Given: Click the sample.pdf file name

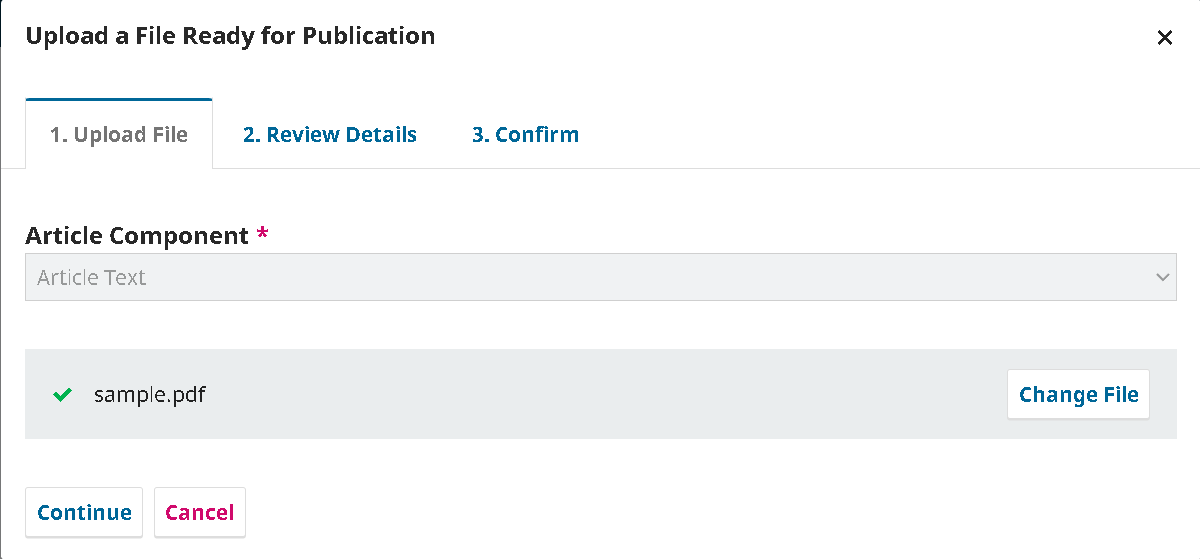Looking at the screenshot, I should tap(150, 395).
